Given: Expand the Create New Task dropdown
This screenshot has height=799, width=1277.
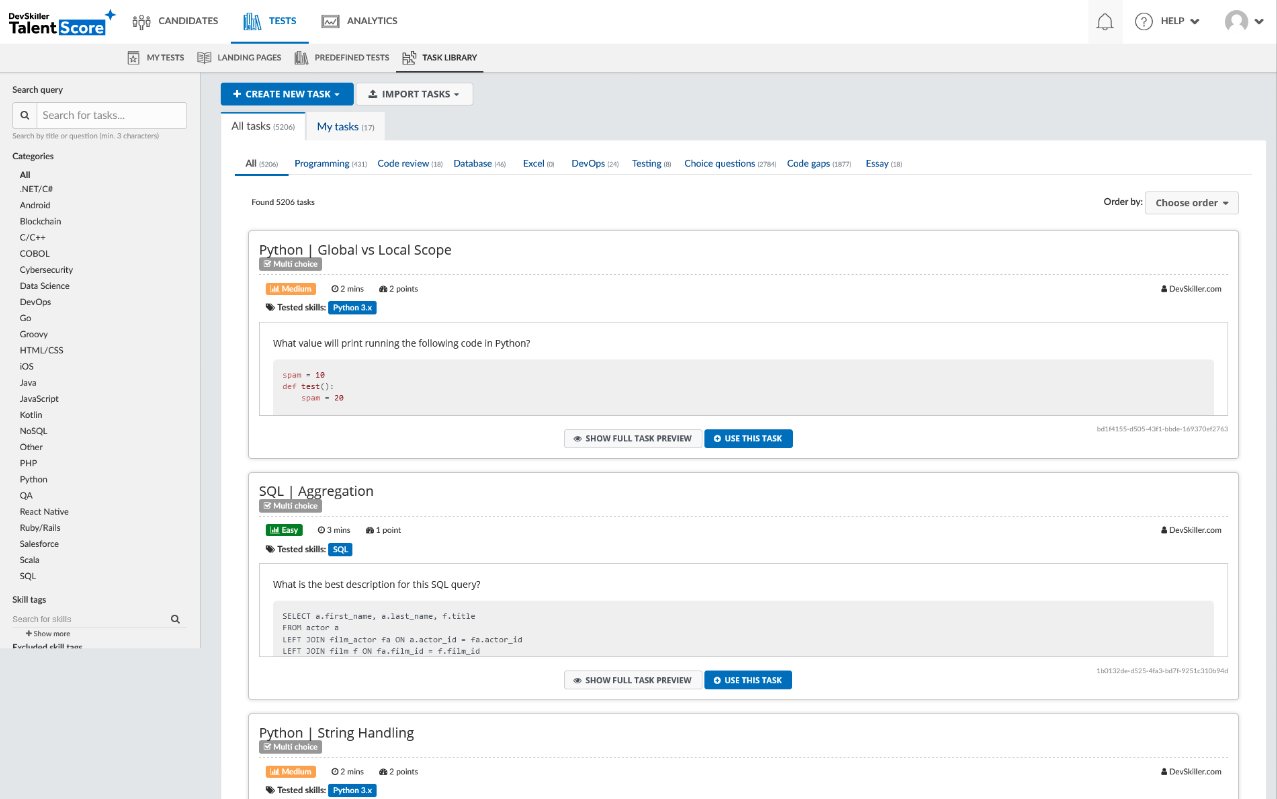Looking at the screenshot, I should [x=287, y=93].
